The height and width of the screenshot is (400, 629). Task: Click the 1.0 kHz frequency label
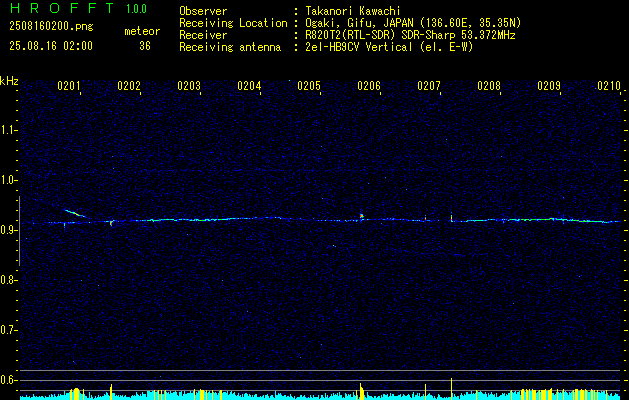pos(8,180)
